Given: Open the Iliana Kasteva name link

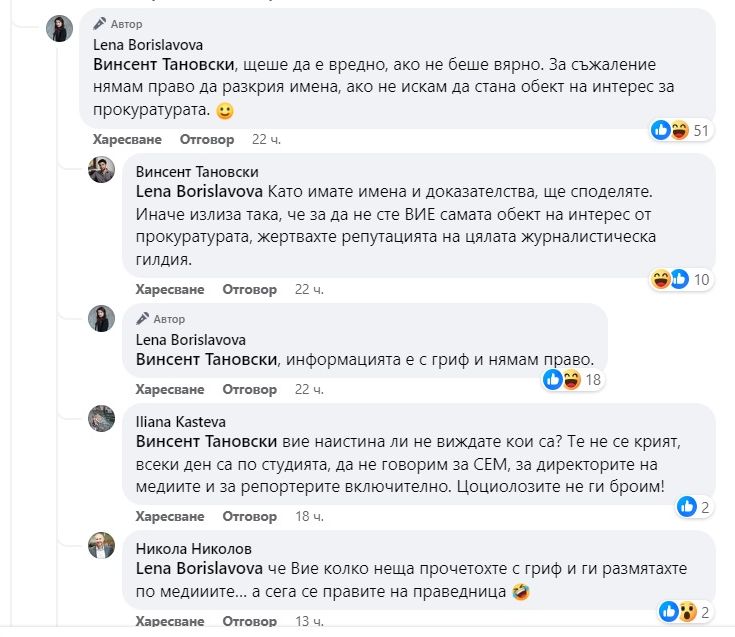Looking at the screenshot, I should [x=181, y=421].
